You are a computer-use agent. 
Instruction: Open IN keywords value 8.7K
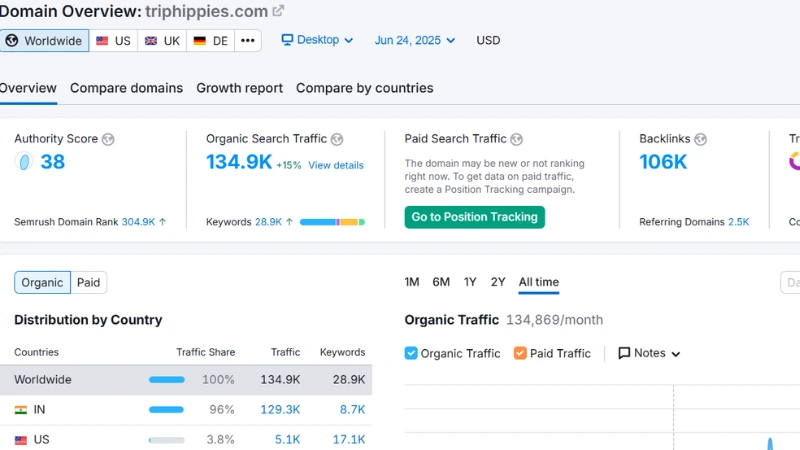click(x=352, y=410)
